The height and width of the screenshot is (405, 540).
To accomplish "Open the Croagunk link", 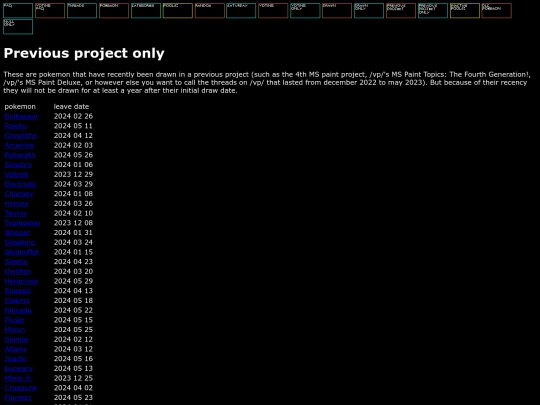I will 21,388.
